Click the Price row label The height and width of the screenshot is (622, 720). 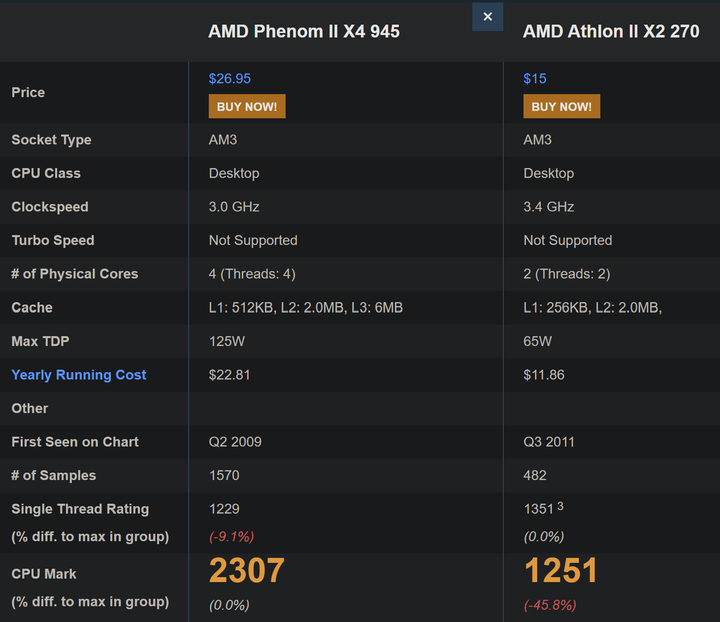point(28,93)
